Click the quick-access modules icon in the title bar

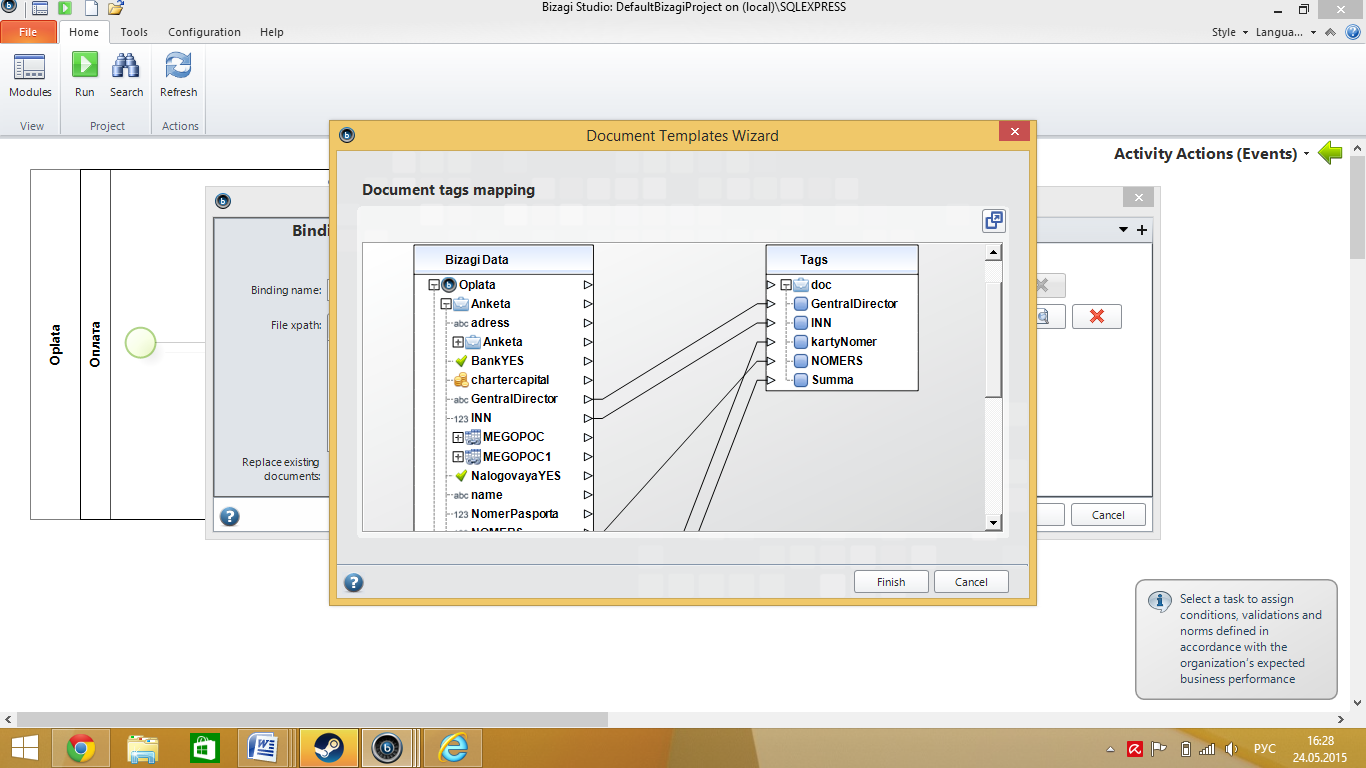40,9
